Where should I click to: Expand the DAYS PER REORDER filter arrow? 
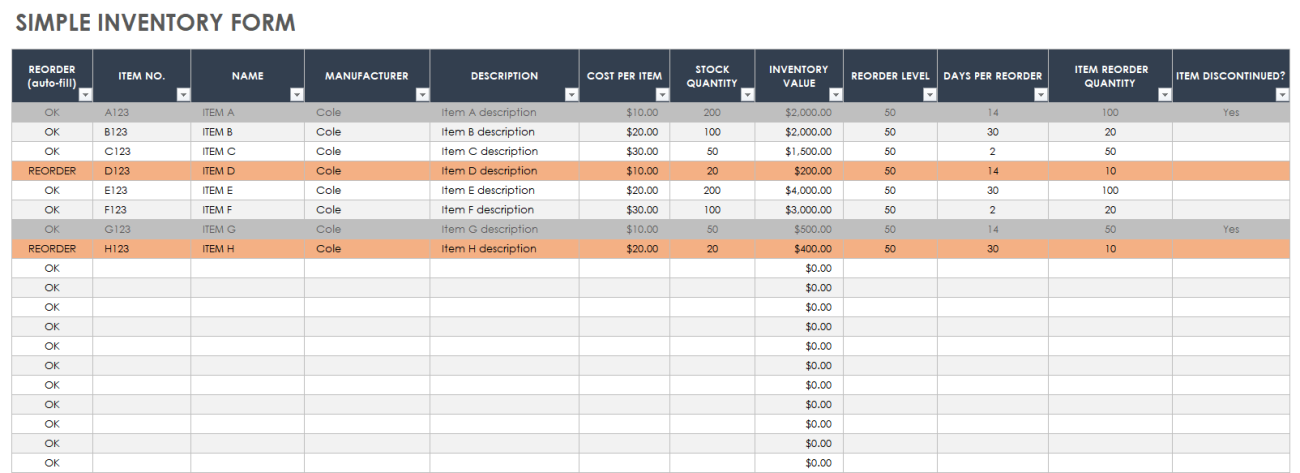[1040, 95]
